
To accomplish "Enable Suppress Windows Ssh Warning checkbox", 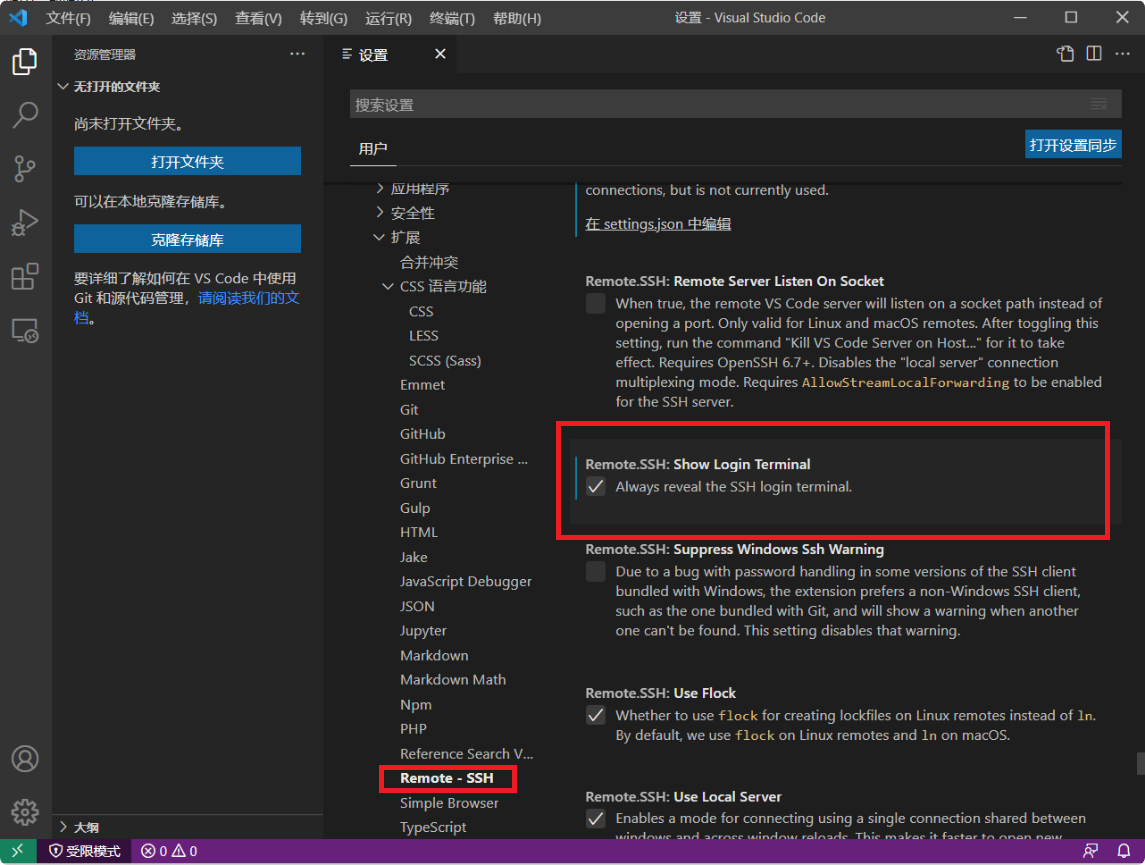I will pyautogui.click(x=596, y=572).
